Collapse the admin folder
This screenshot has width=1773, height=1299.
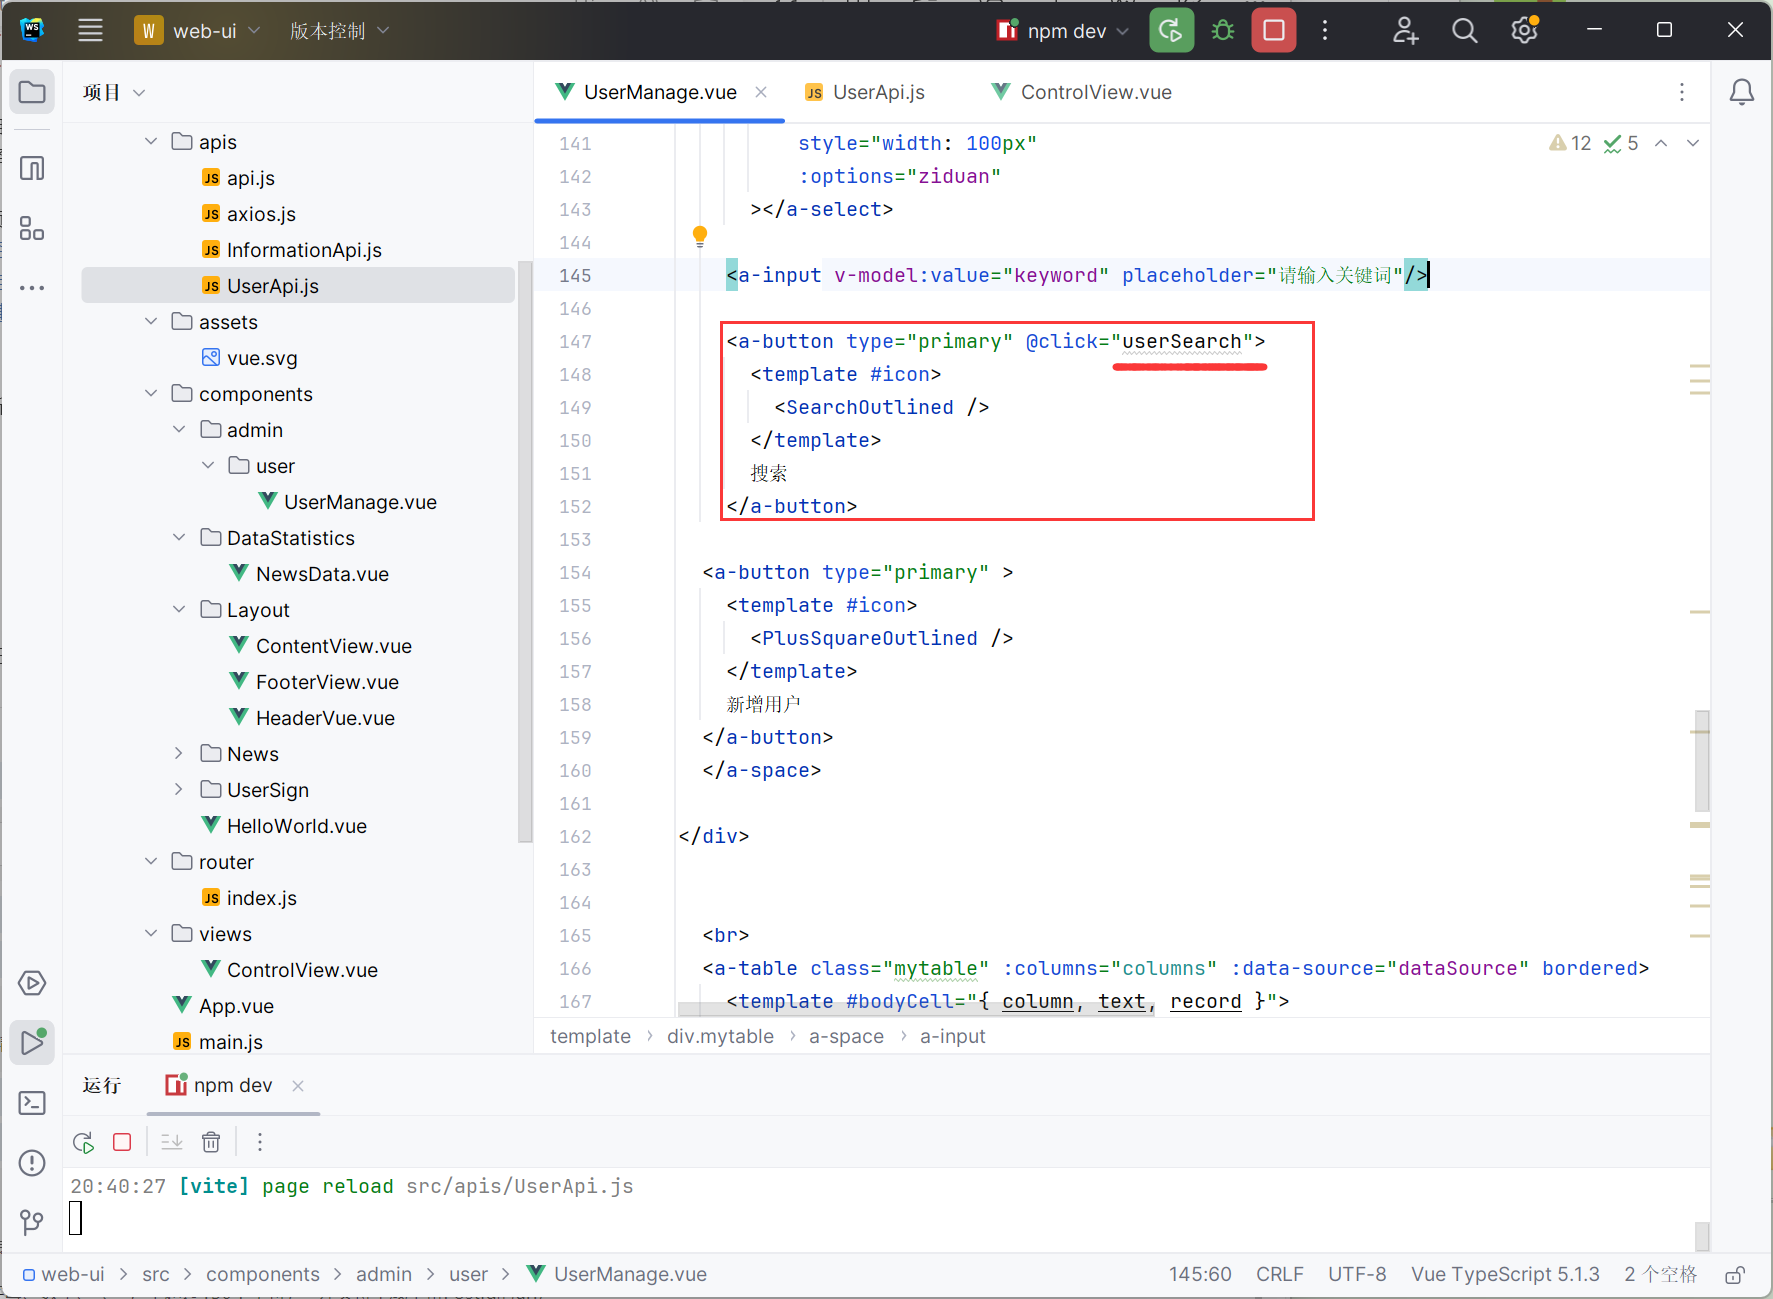[x=179, y=429]
